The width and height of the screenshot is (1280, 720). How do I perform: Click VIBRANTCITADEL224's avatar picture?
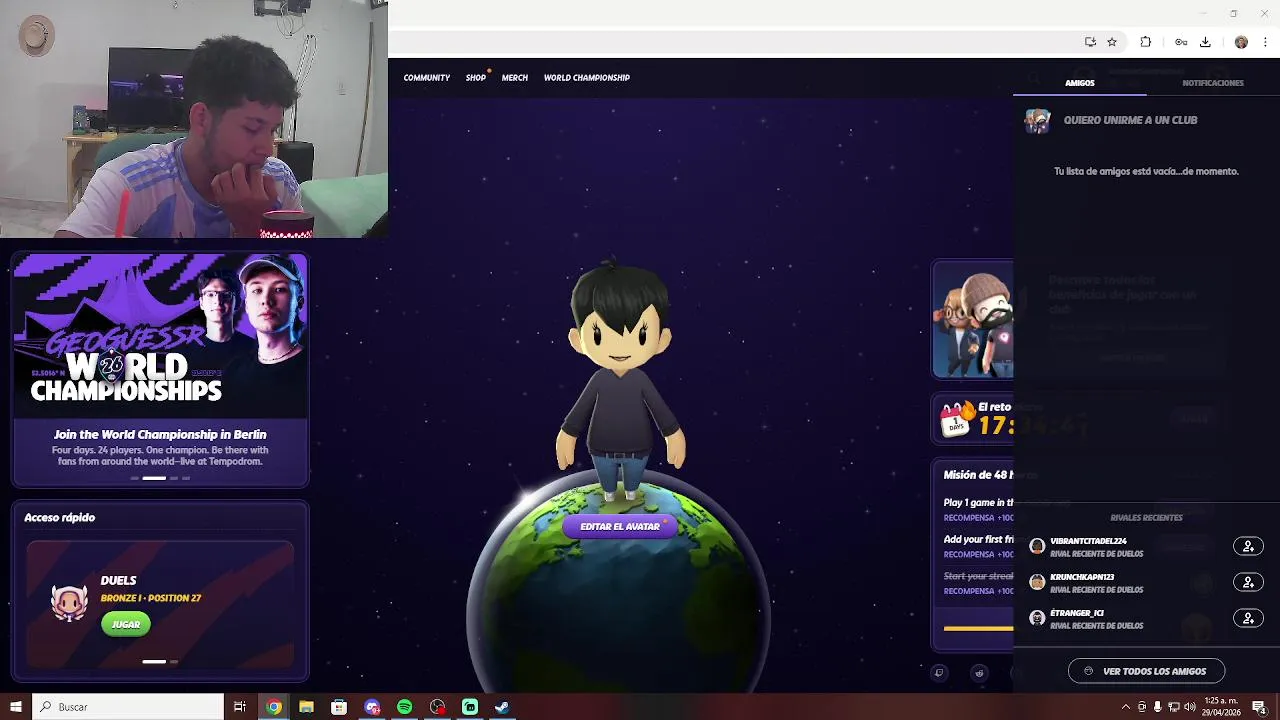(x=1037, y=546)
